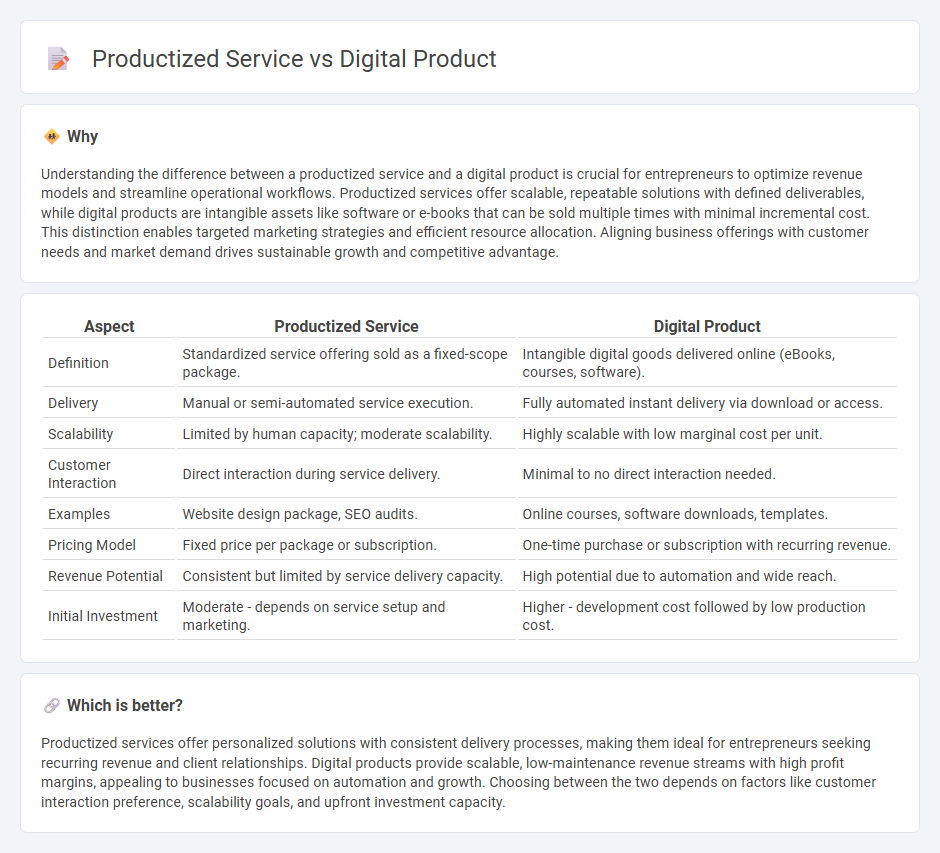Click cell 'Website design package, SEO audits.'

click(x=346, y=514)
